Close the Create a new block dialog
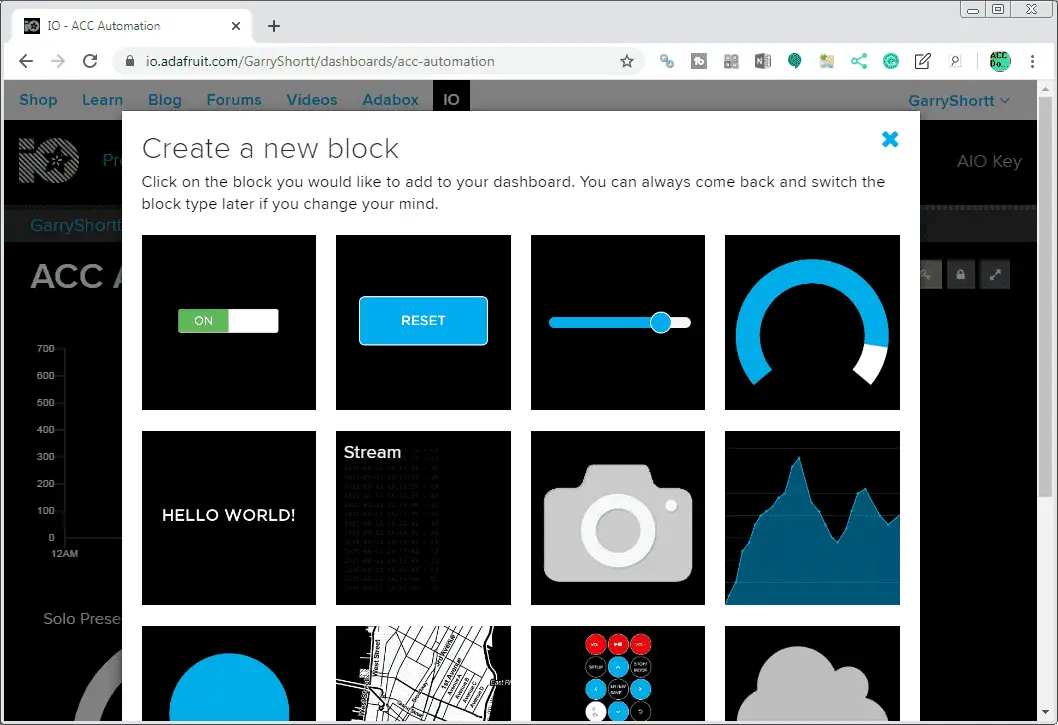 pos(890,139)
